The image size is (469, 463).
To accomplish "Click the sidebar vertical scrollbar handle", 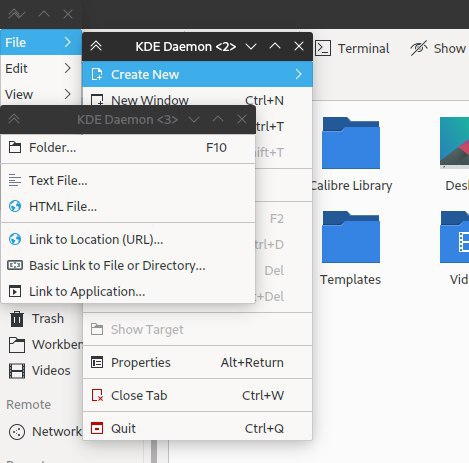I will (154, 451).
